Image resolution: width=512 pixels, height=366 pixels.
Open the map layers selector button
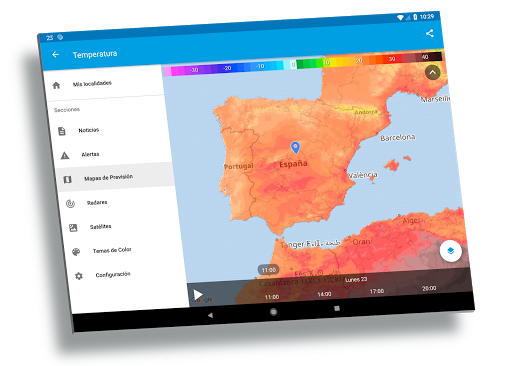coord(451,251)
